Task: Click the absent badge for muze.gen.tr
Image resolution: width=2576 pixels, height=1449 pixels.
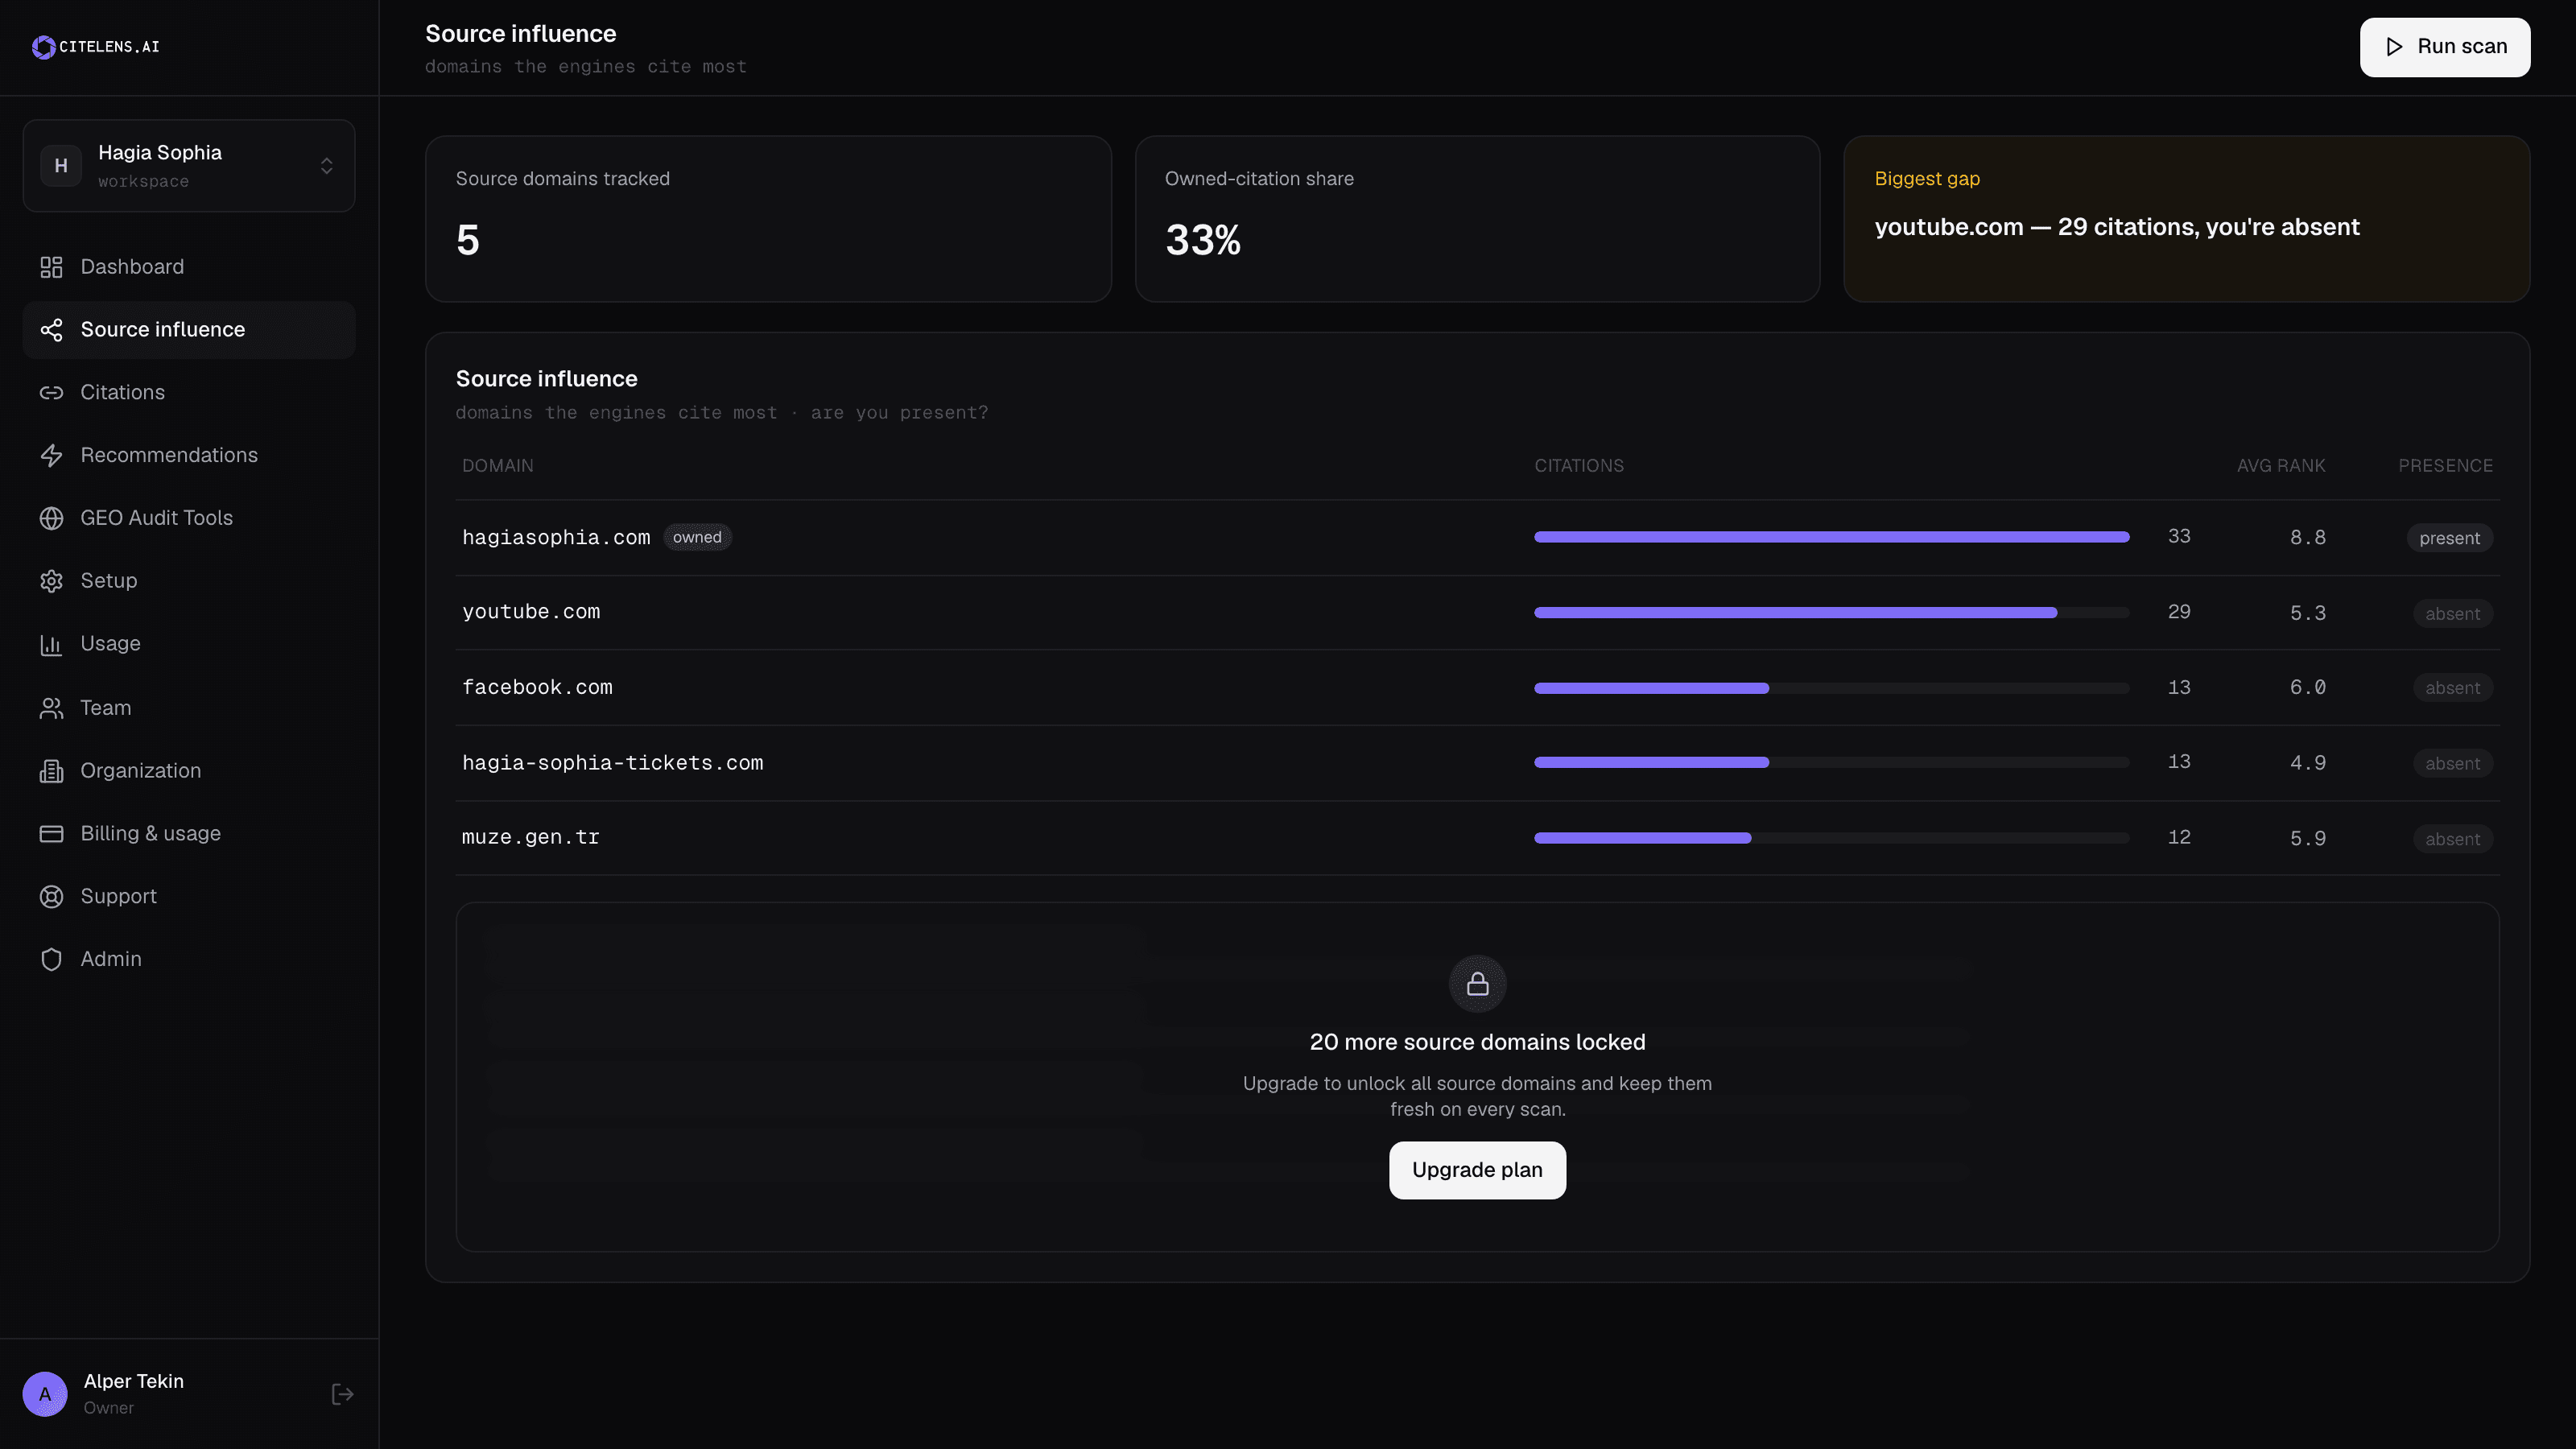Action: coord(2452,839)
